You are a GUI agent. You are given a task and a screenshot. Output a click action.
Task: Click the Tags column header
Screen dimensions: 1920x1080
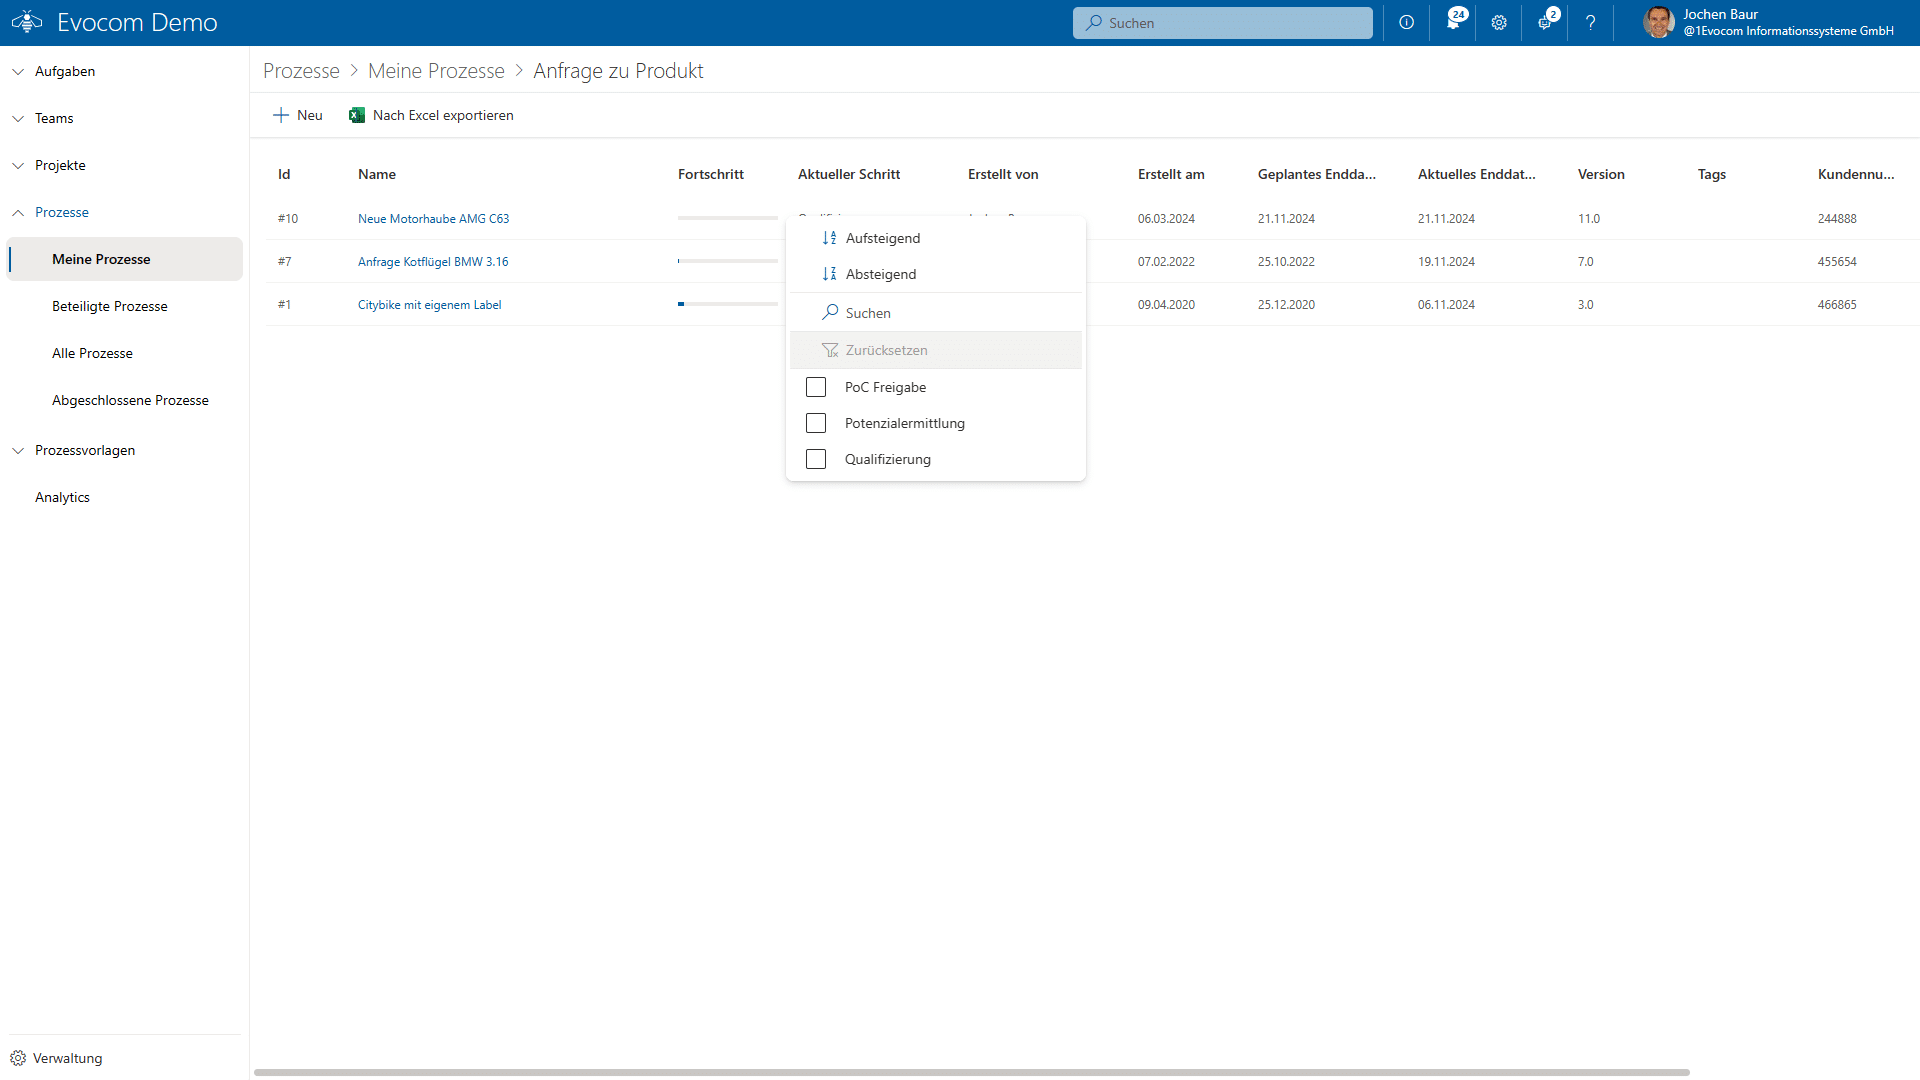pyautogui.click(x=1711, y=174)
